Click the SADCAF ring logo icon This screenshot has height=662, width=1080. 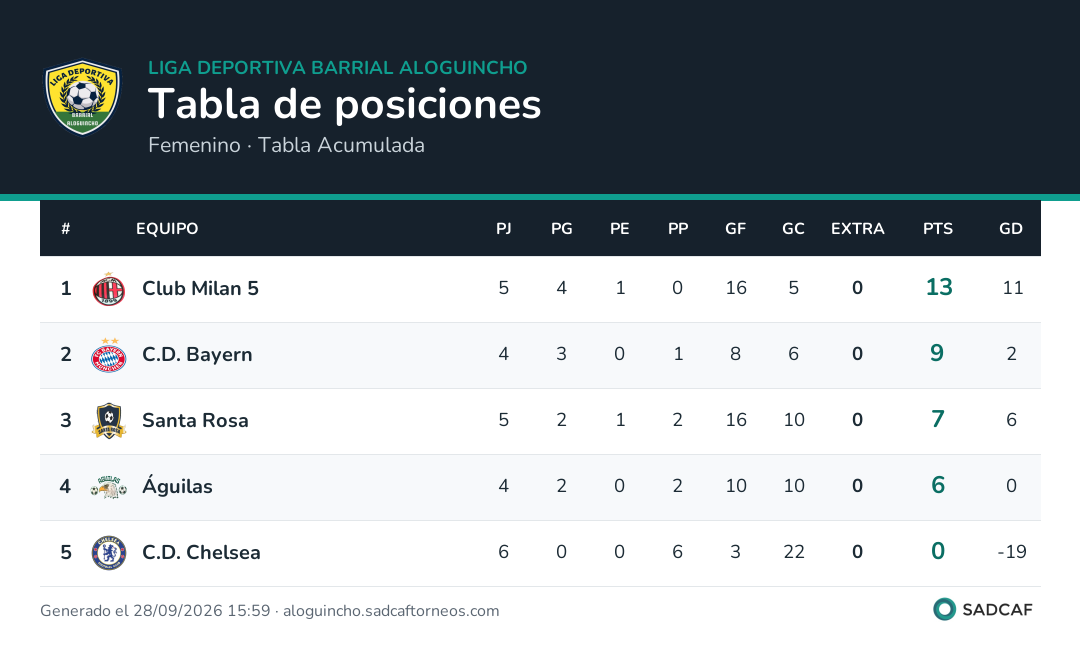944,610
